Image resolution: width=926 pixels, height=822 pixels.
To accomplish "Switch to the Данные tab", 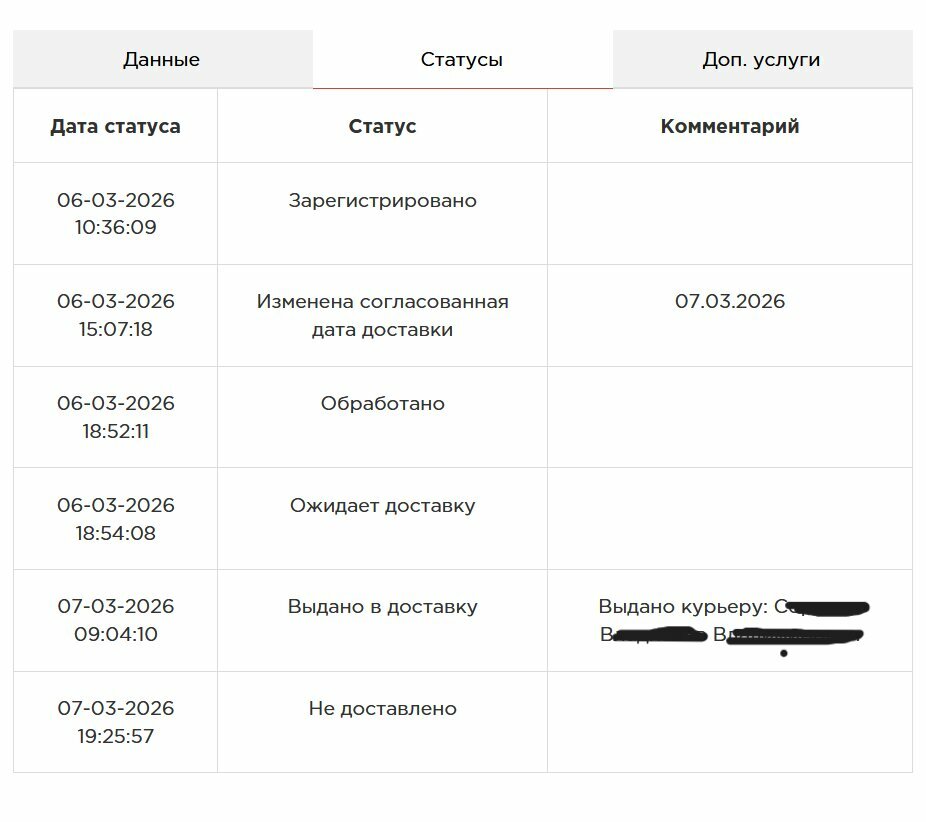I will (162, 60).
